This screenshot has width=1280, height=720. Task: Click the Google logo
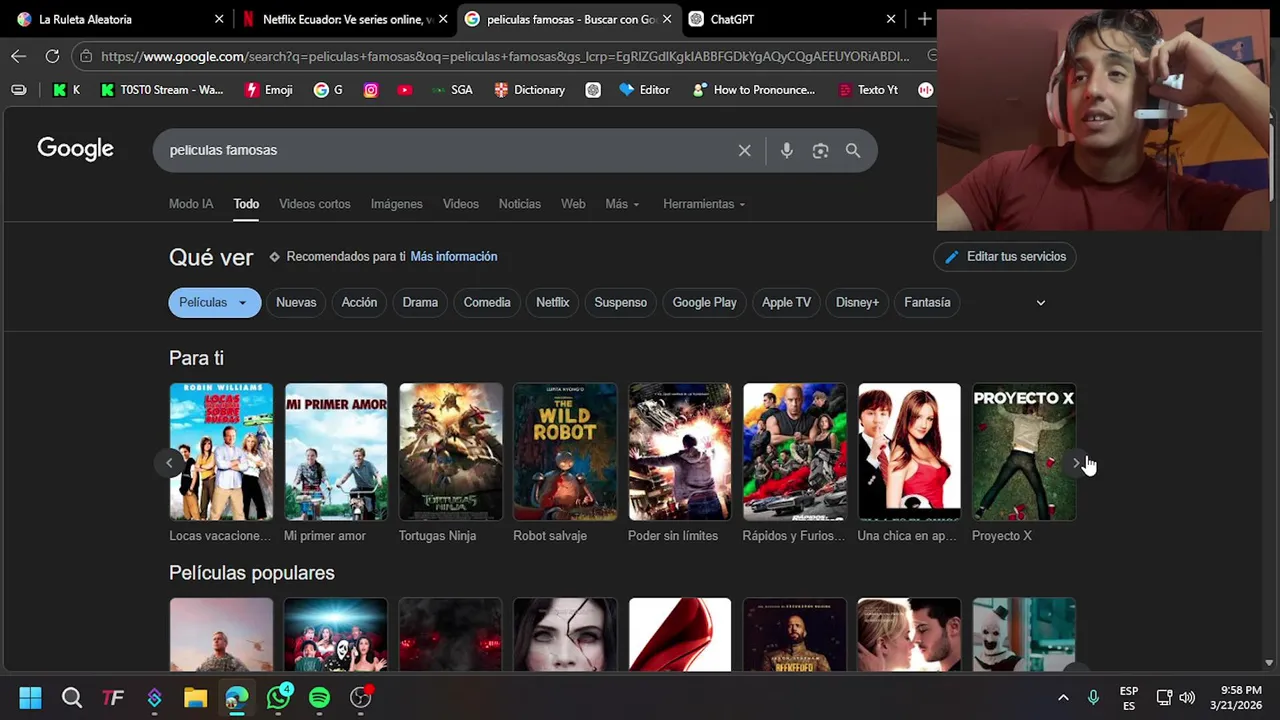pyautogui.click(x=75, y=149)
